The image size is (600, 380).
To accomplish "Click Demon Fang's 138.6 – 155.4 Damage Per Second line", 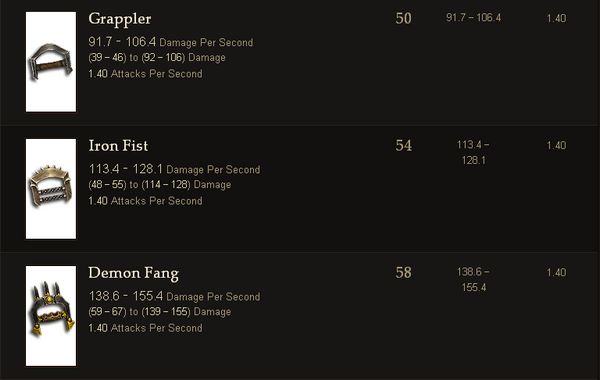I will [x=174, y=296].
